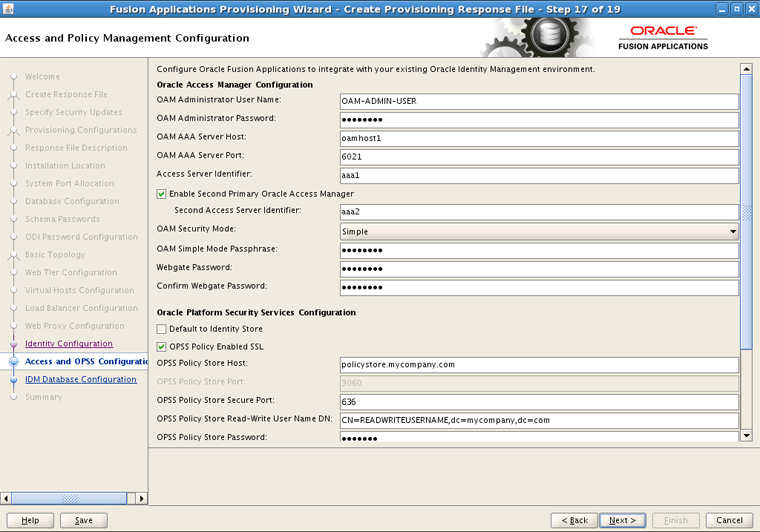
Task: Click the Schema Passwords step label
Action: tap(63, 219)
